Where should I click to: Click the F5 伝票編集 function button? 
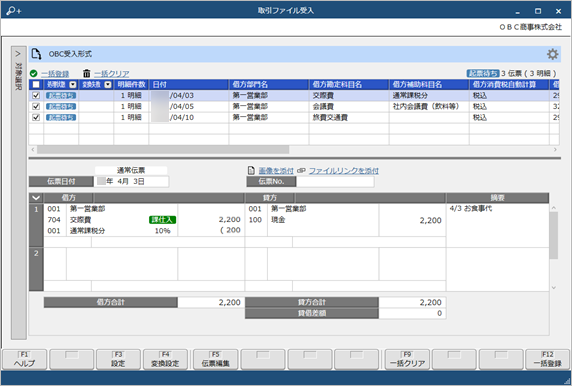(216, 359)
